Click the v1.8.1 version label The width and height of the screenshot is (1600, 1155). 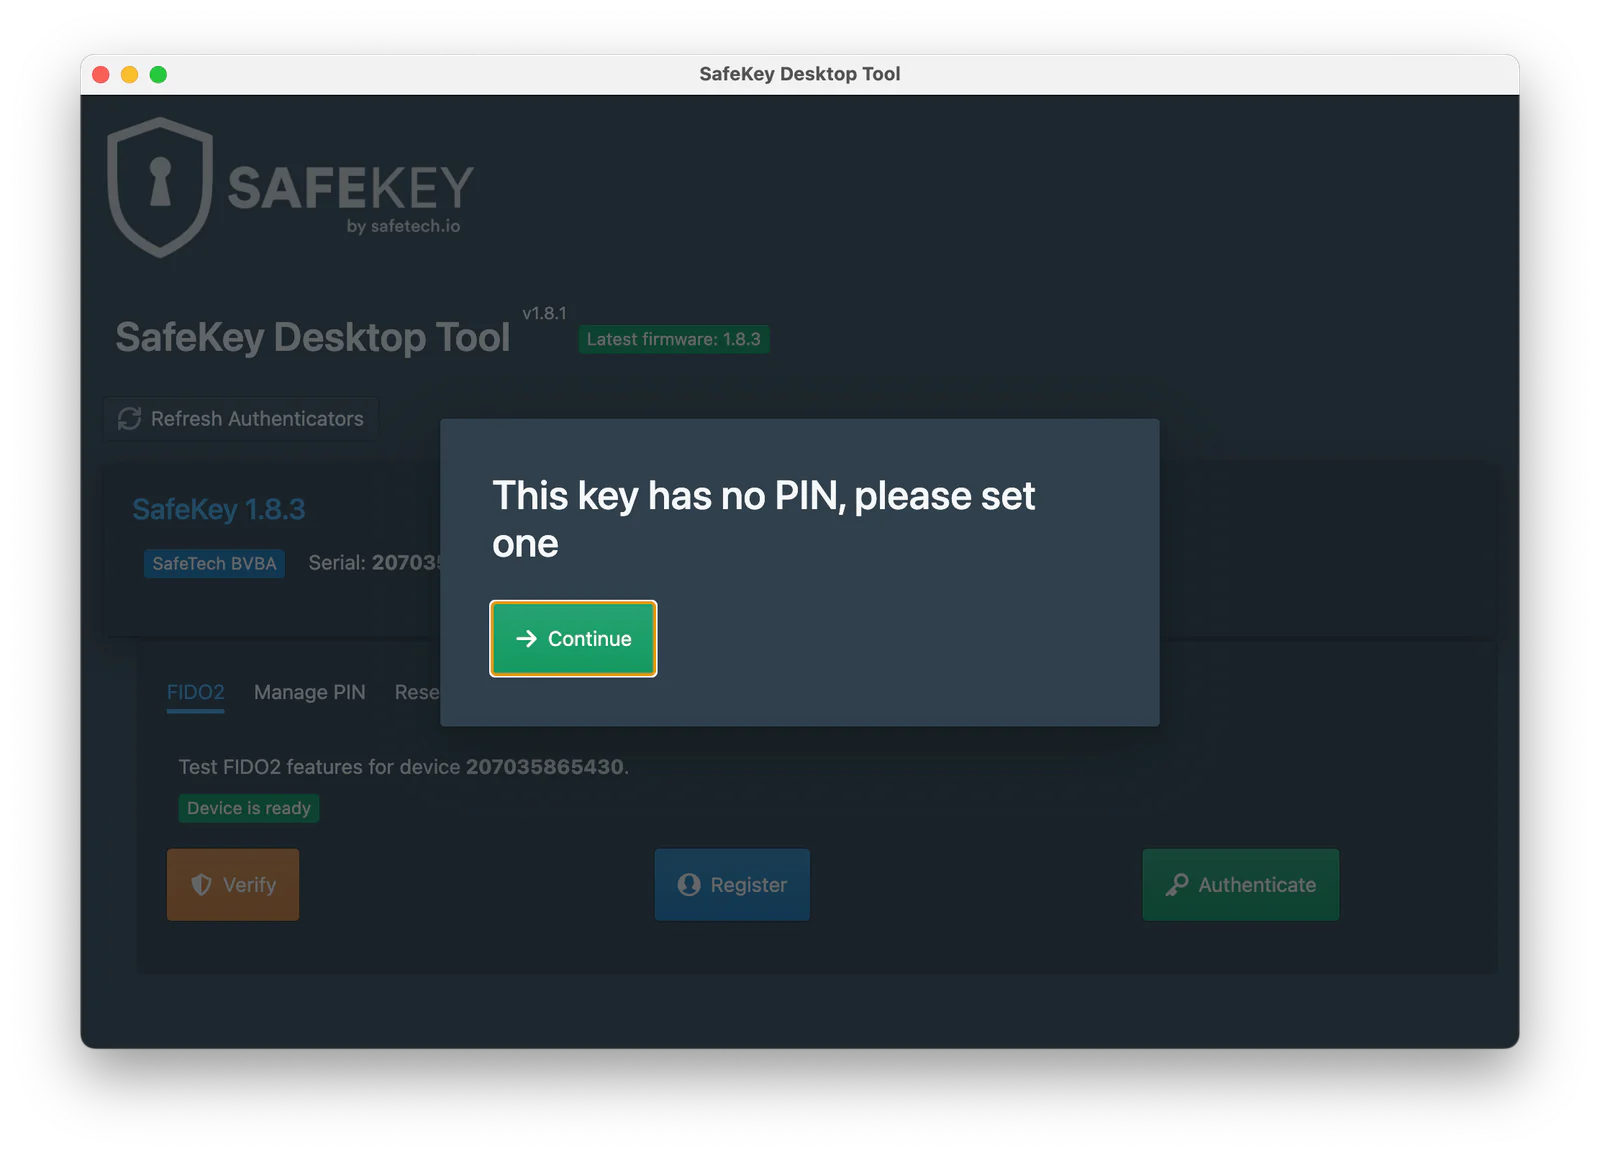coord(544,313)
